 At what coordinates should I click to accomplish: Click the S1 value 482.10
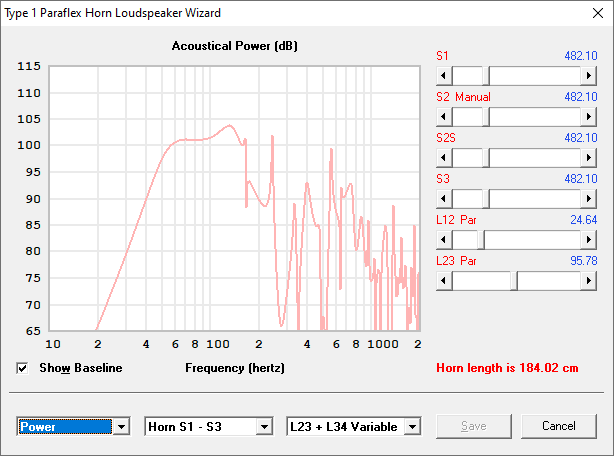pos(581,56)
